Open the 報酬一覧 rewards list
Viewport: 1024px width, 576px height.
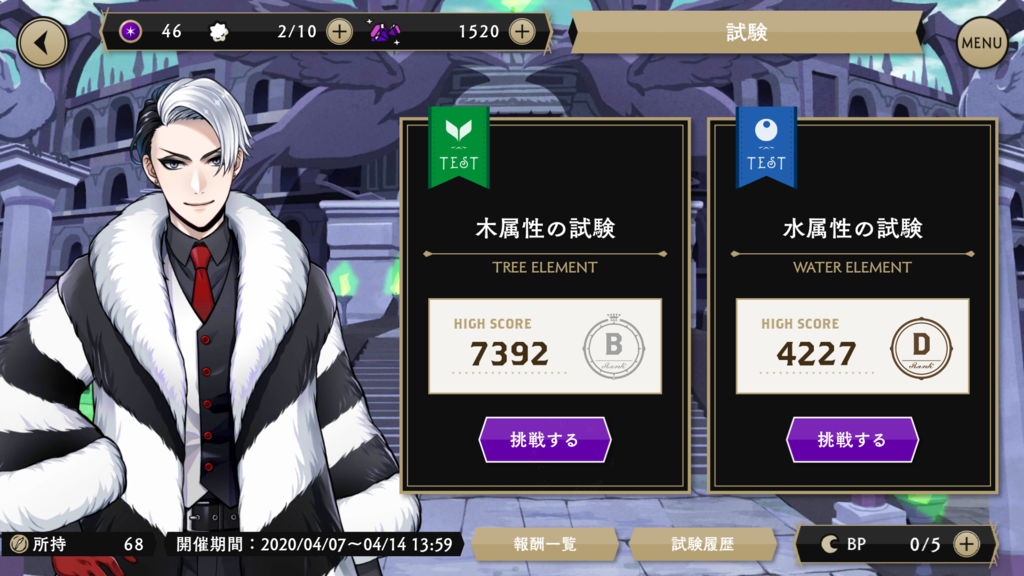[545, 543]
